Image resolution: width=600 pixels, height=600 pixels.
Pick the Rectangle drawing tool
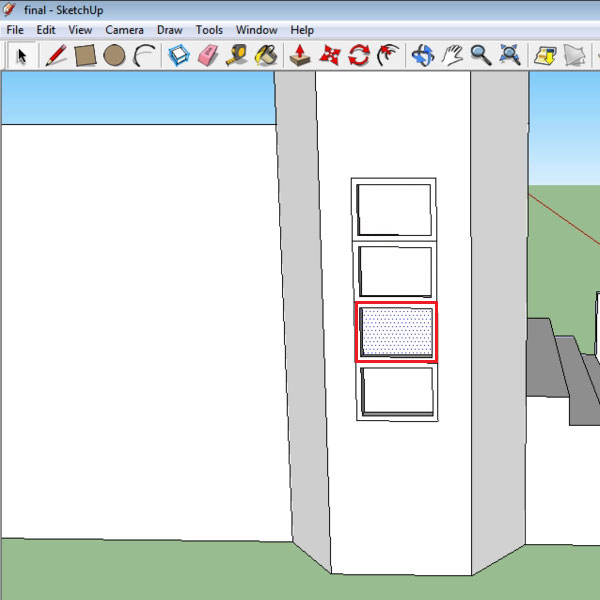[85, 55]
